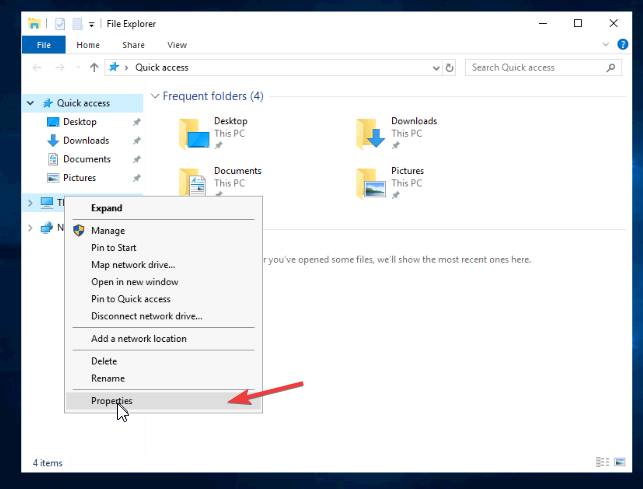The image size is (643, 489).
Task: Click pin icon next to Documents in sidebar
Action: click(x=137, y=159)
